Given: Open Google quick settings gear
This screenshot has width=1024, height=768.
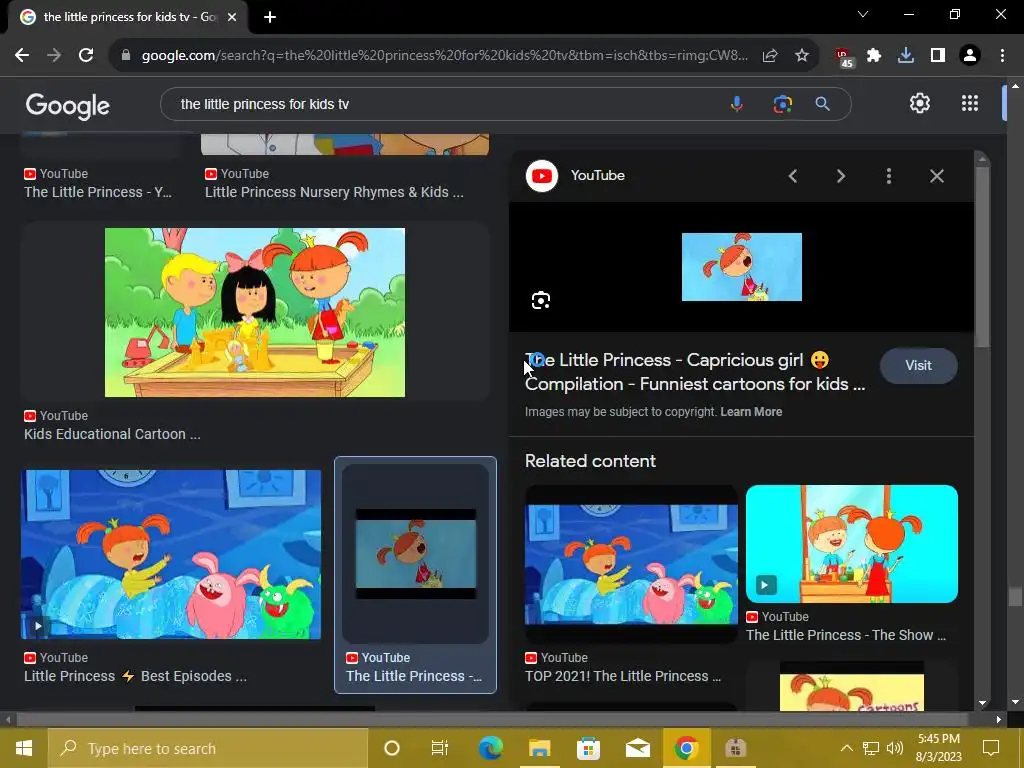Looking at the screenshot, I should tap(920, 103).
